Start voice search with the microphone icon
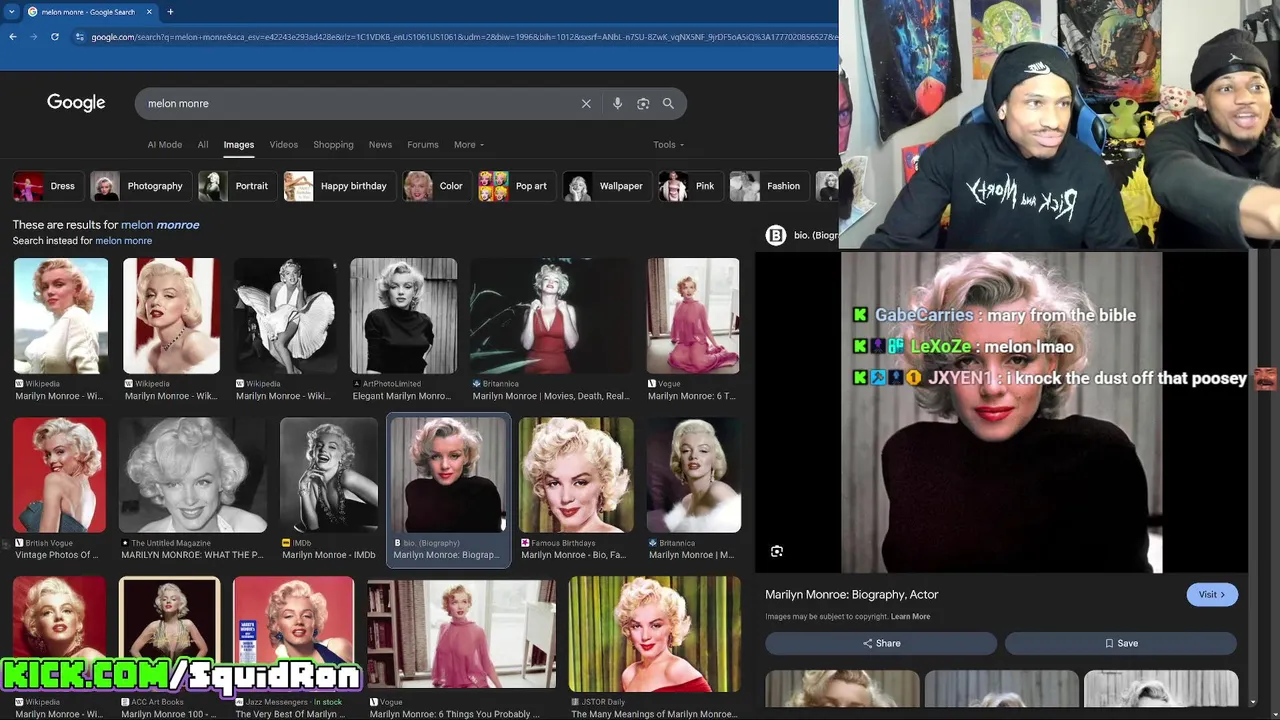 (x=617, y=104)
